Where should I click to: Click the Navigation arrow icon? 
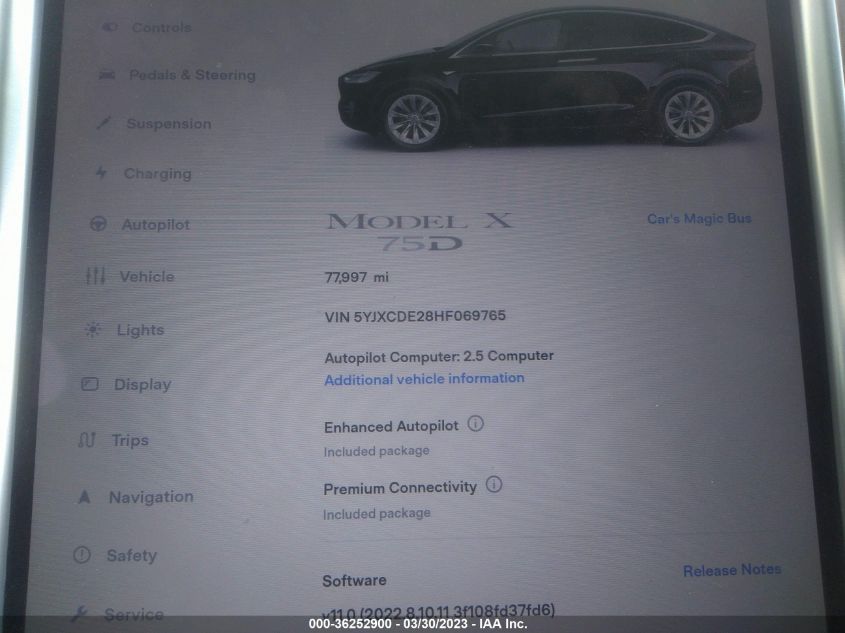(84, 496)
